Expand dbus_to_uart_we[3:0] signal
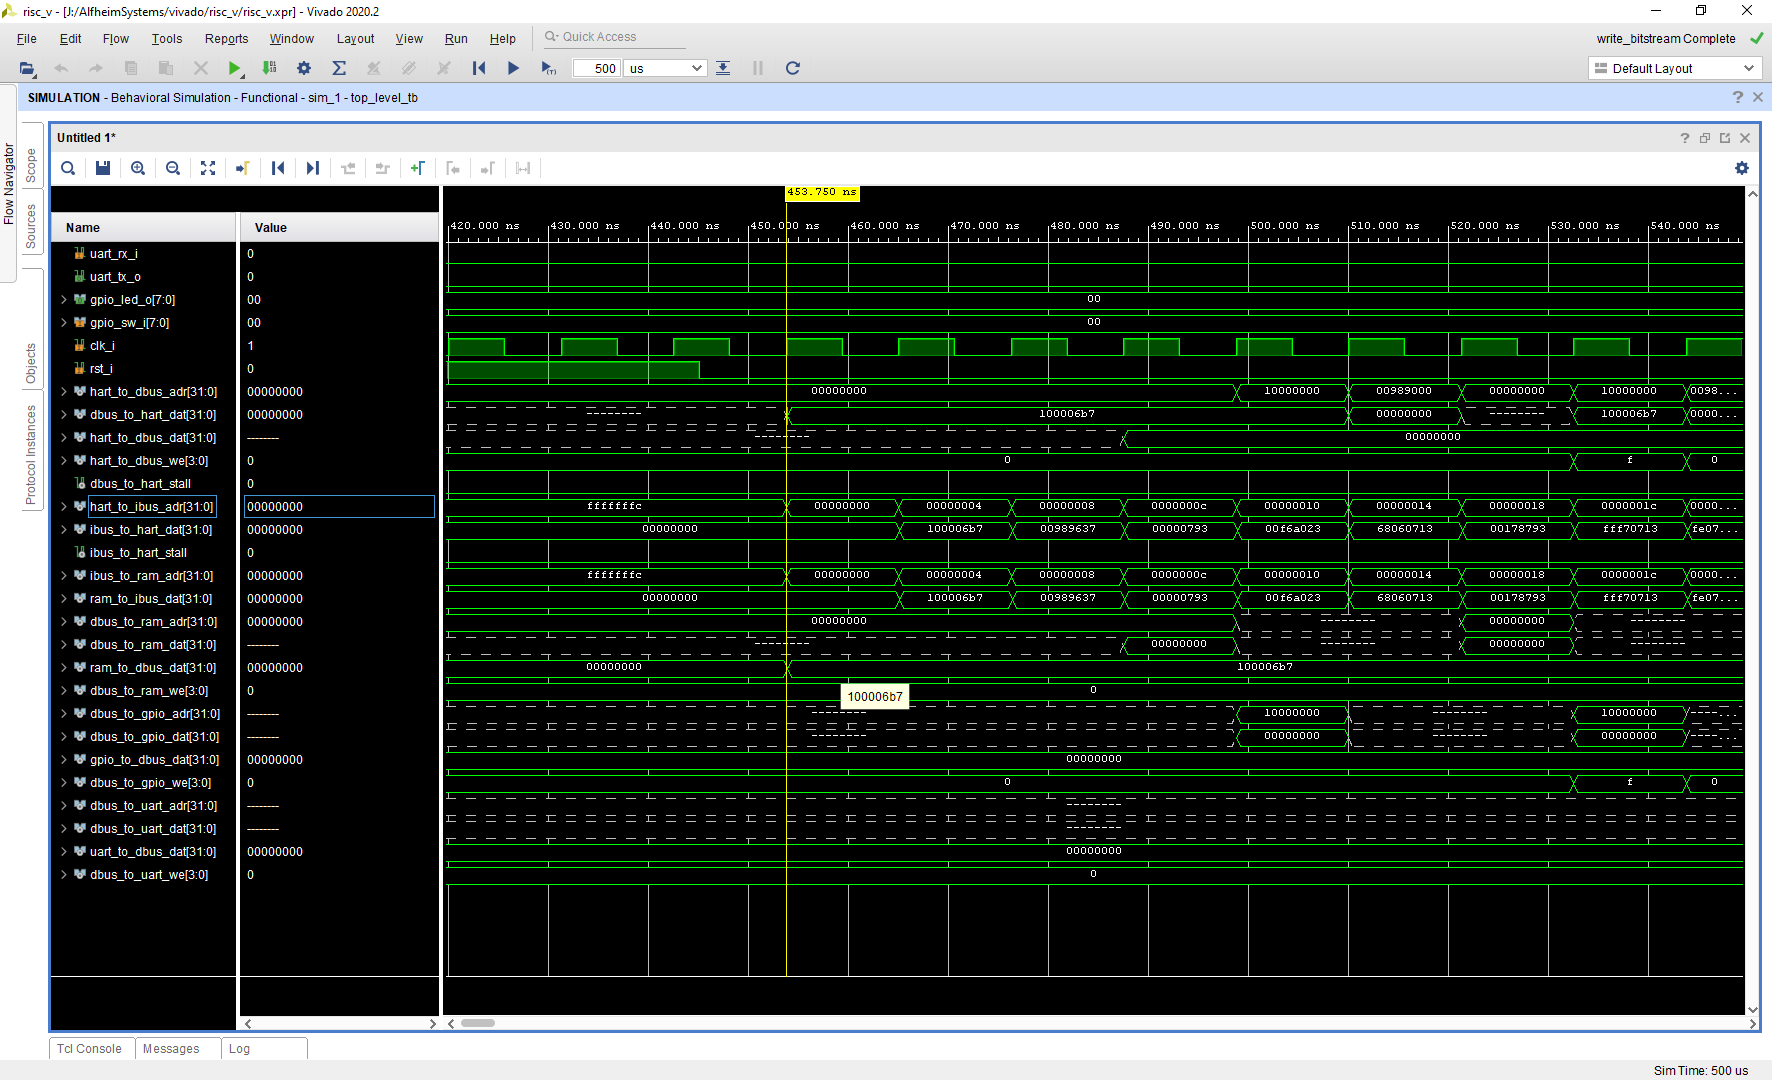Image resolution: width=1772 pixels, height=1080 pixels. [x=64, y=875]
